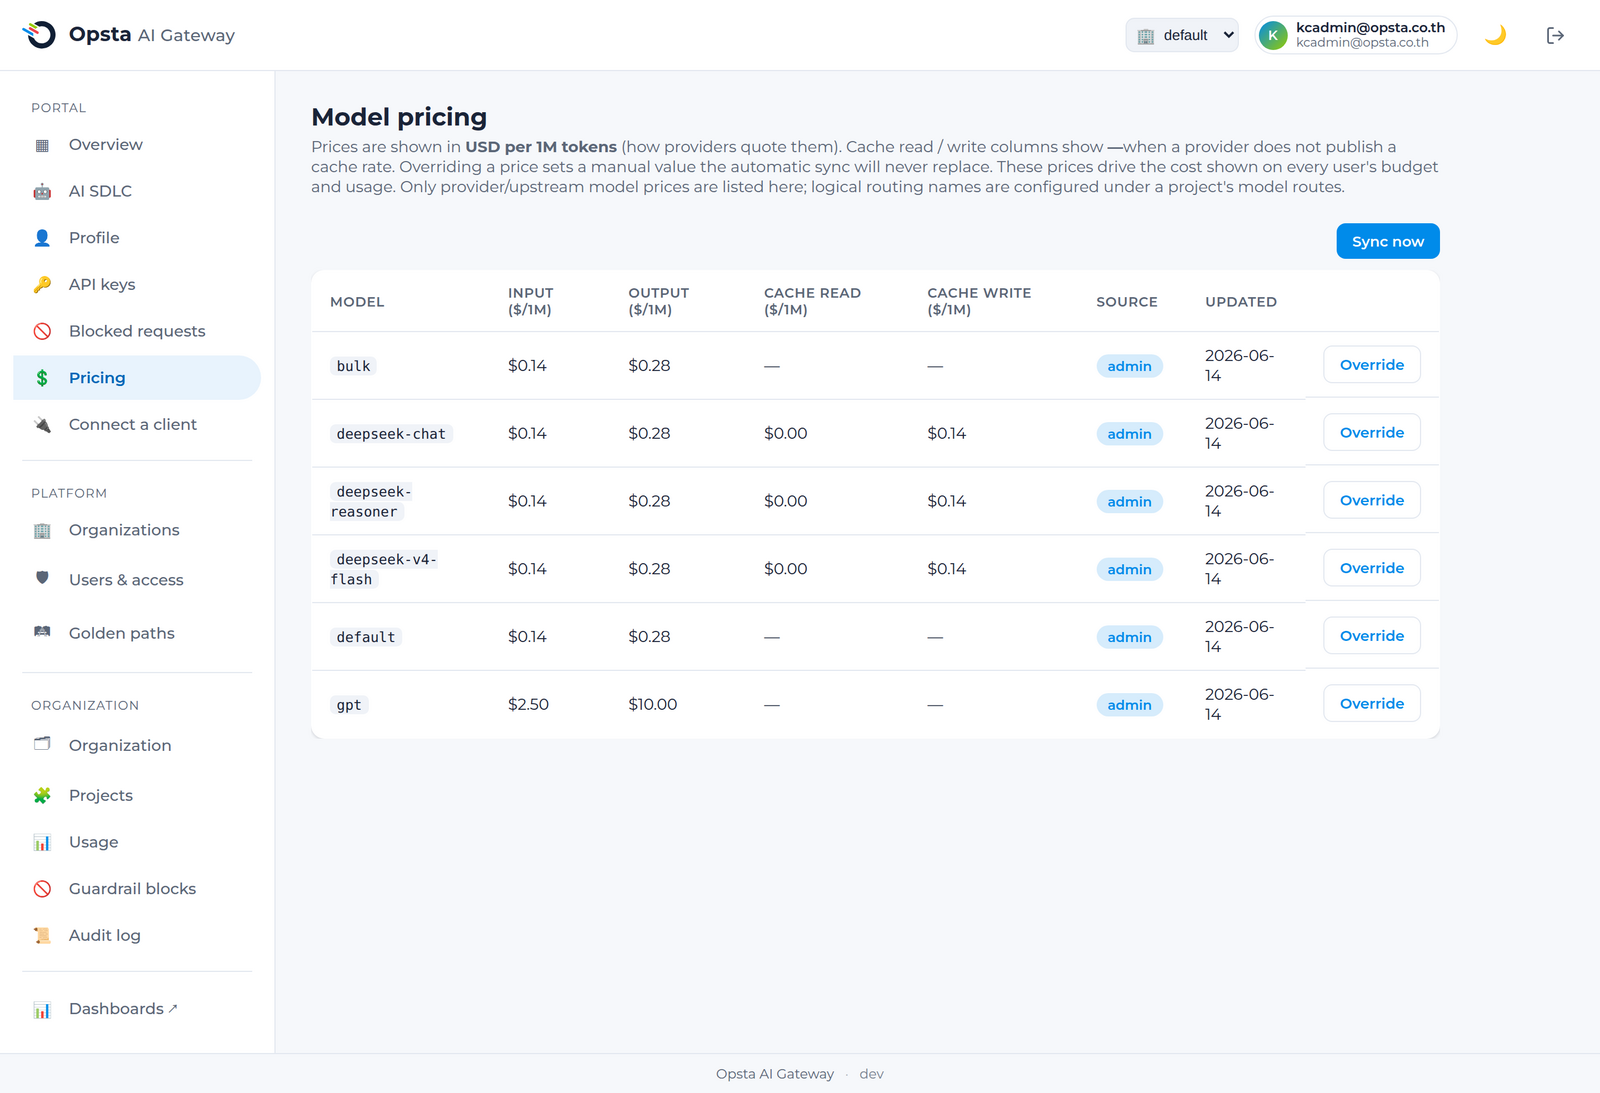Open Guardrail blocks page
Viewport: 1600px width, 1093px height.
coord(137,889)
